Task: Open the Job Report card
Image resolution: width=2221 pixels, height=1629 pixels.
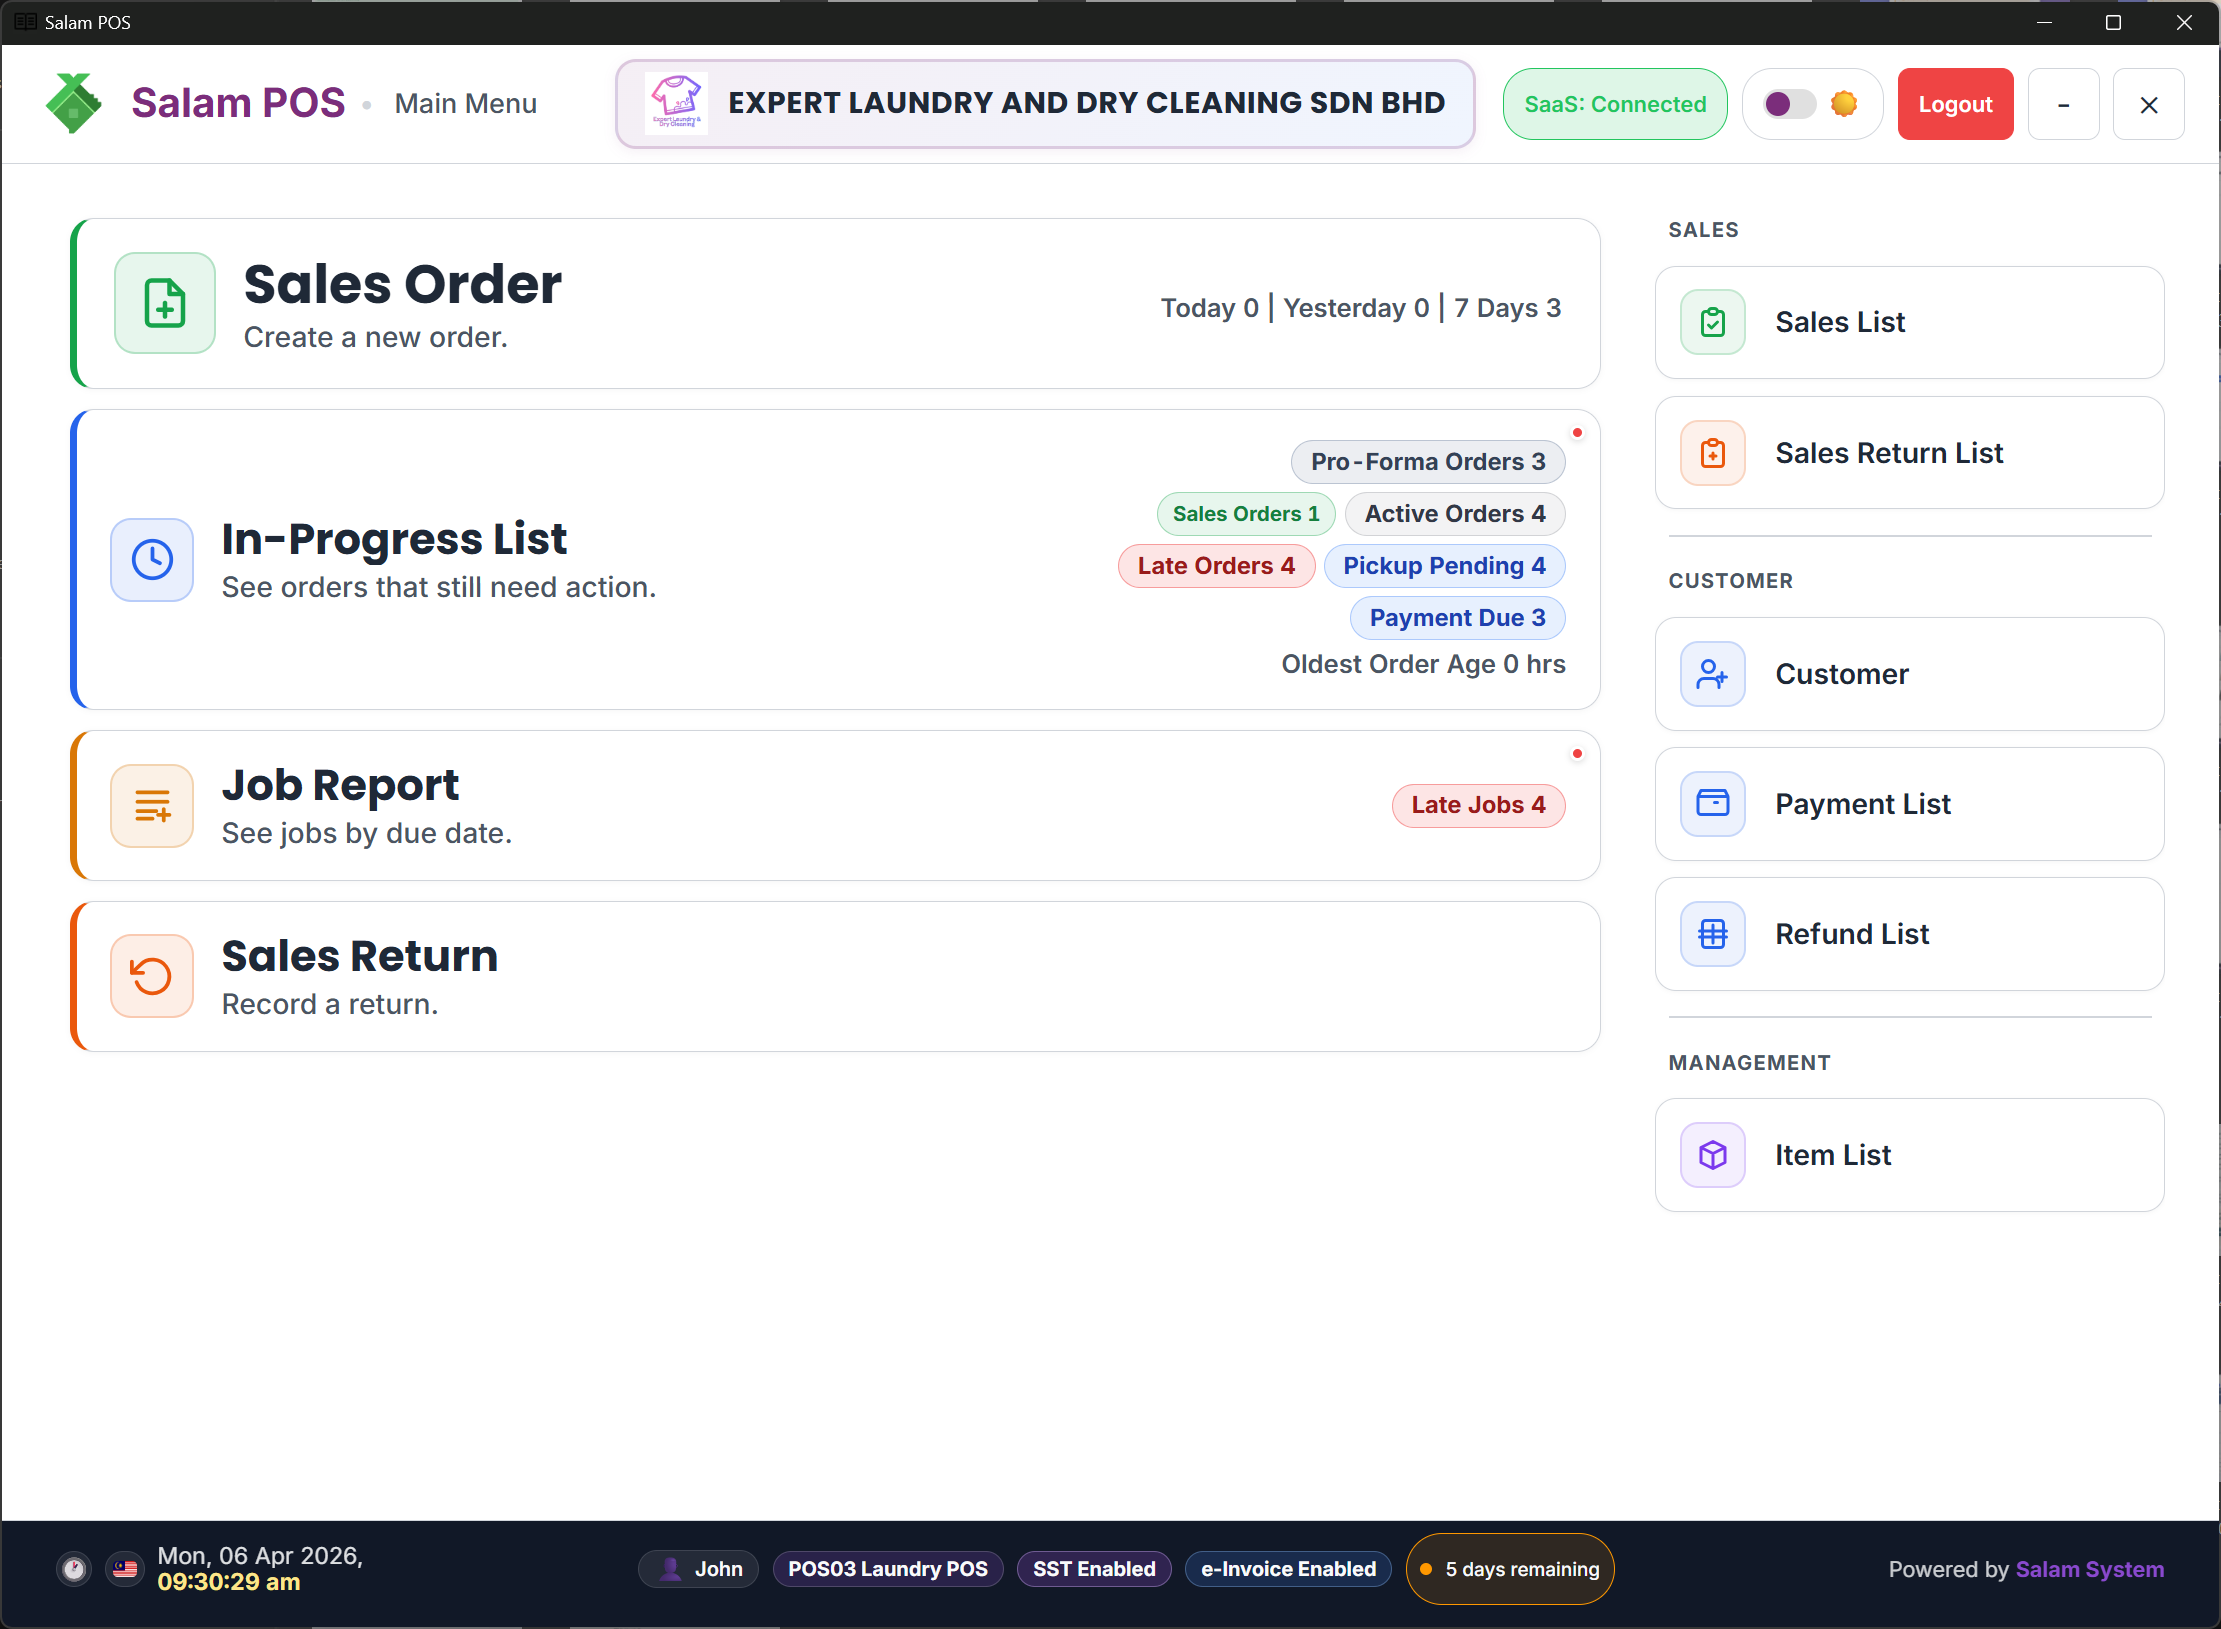Action: coord(835,805)
